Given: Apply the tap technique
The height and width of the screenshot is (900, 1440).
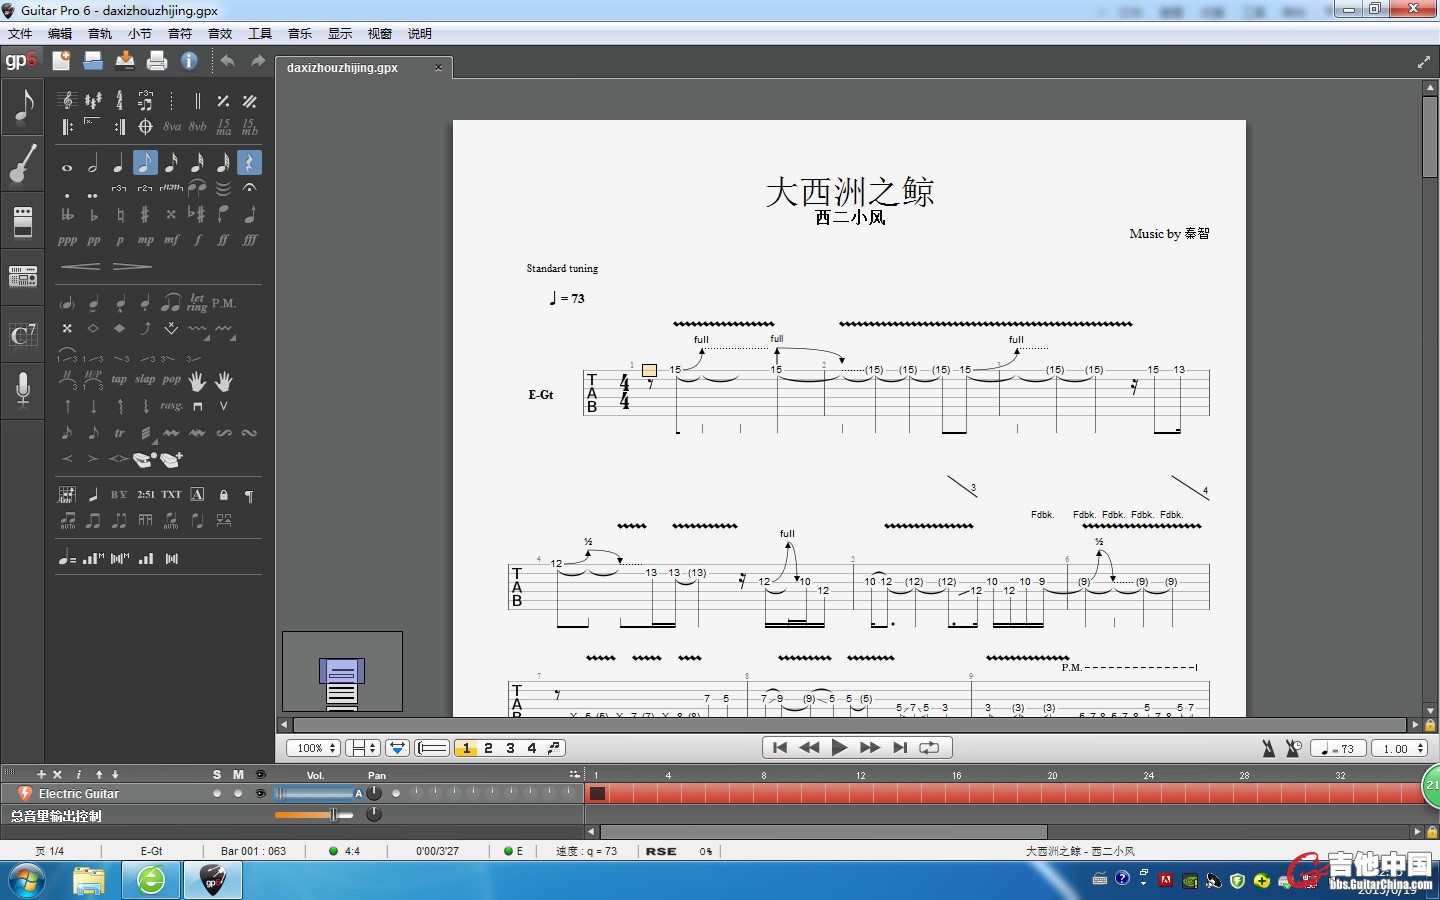Looking at the screenshot, I should 119,380.
